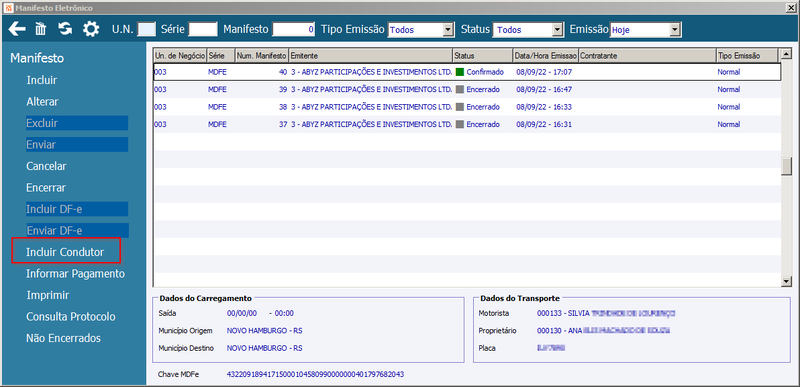Click the scrollbar down arrow
The width and height of the screenshot is (800, 387).
[x=786, y=281]
